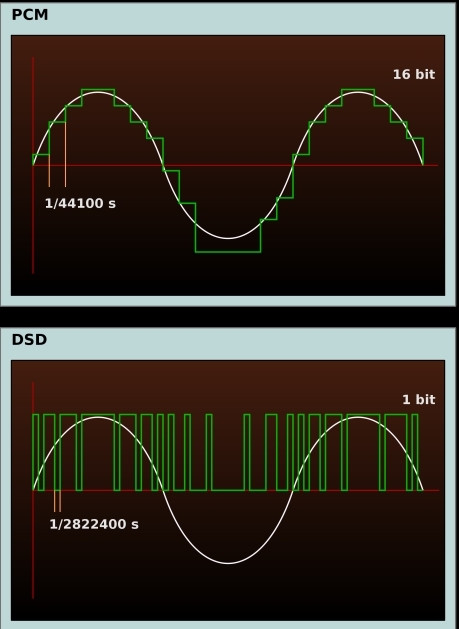Select the 1 bit label
459x629 pixels.
(418, 400)
